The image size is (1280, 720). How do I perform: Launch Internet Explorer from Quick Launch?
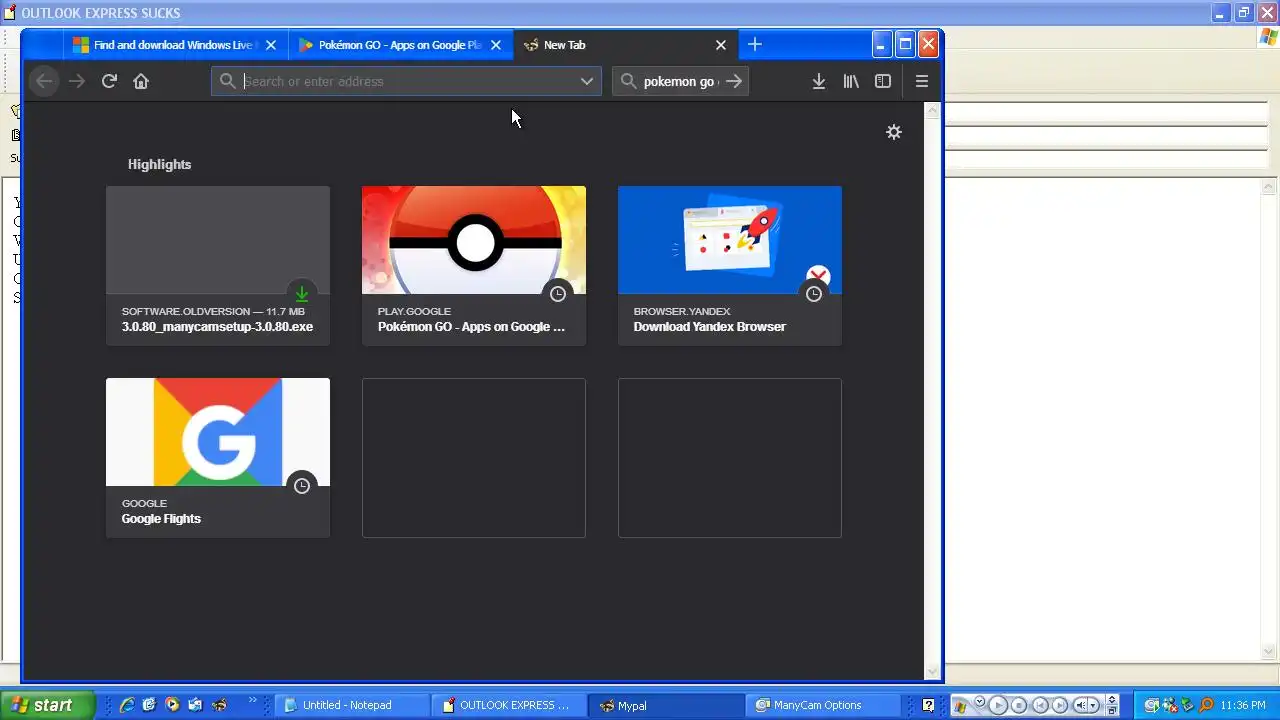click(127, 705)
